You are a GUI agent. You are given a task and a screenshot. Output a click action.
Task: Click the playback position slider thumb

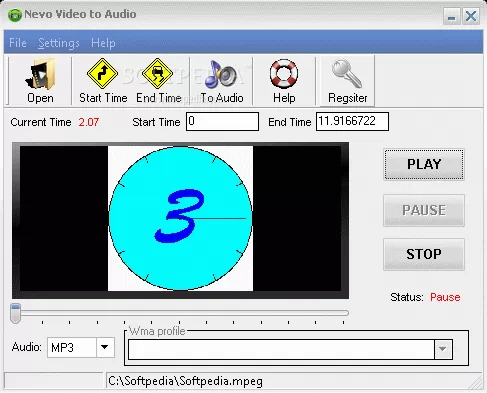tap(15, 313)
